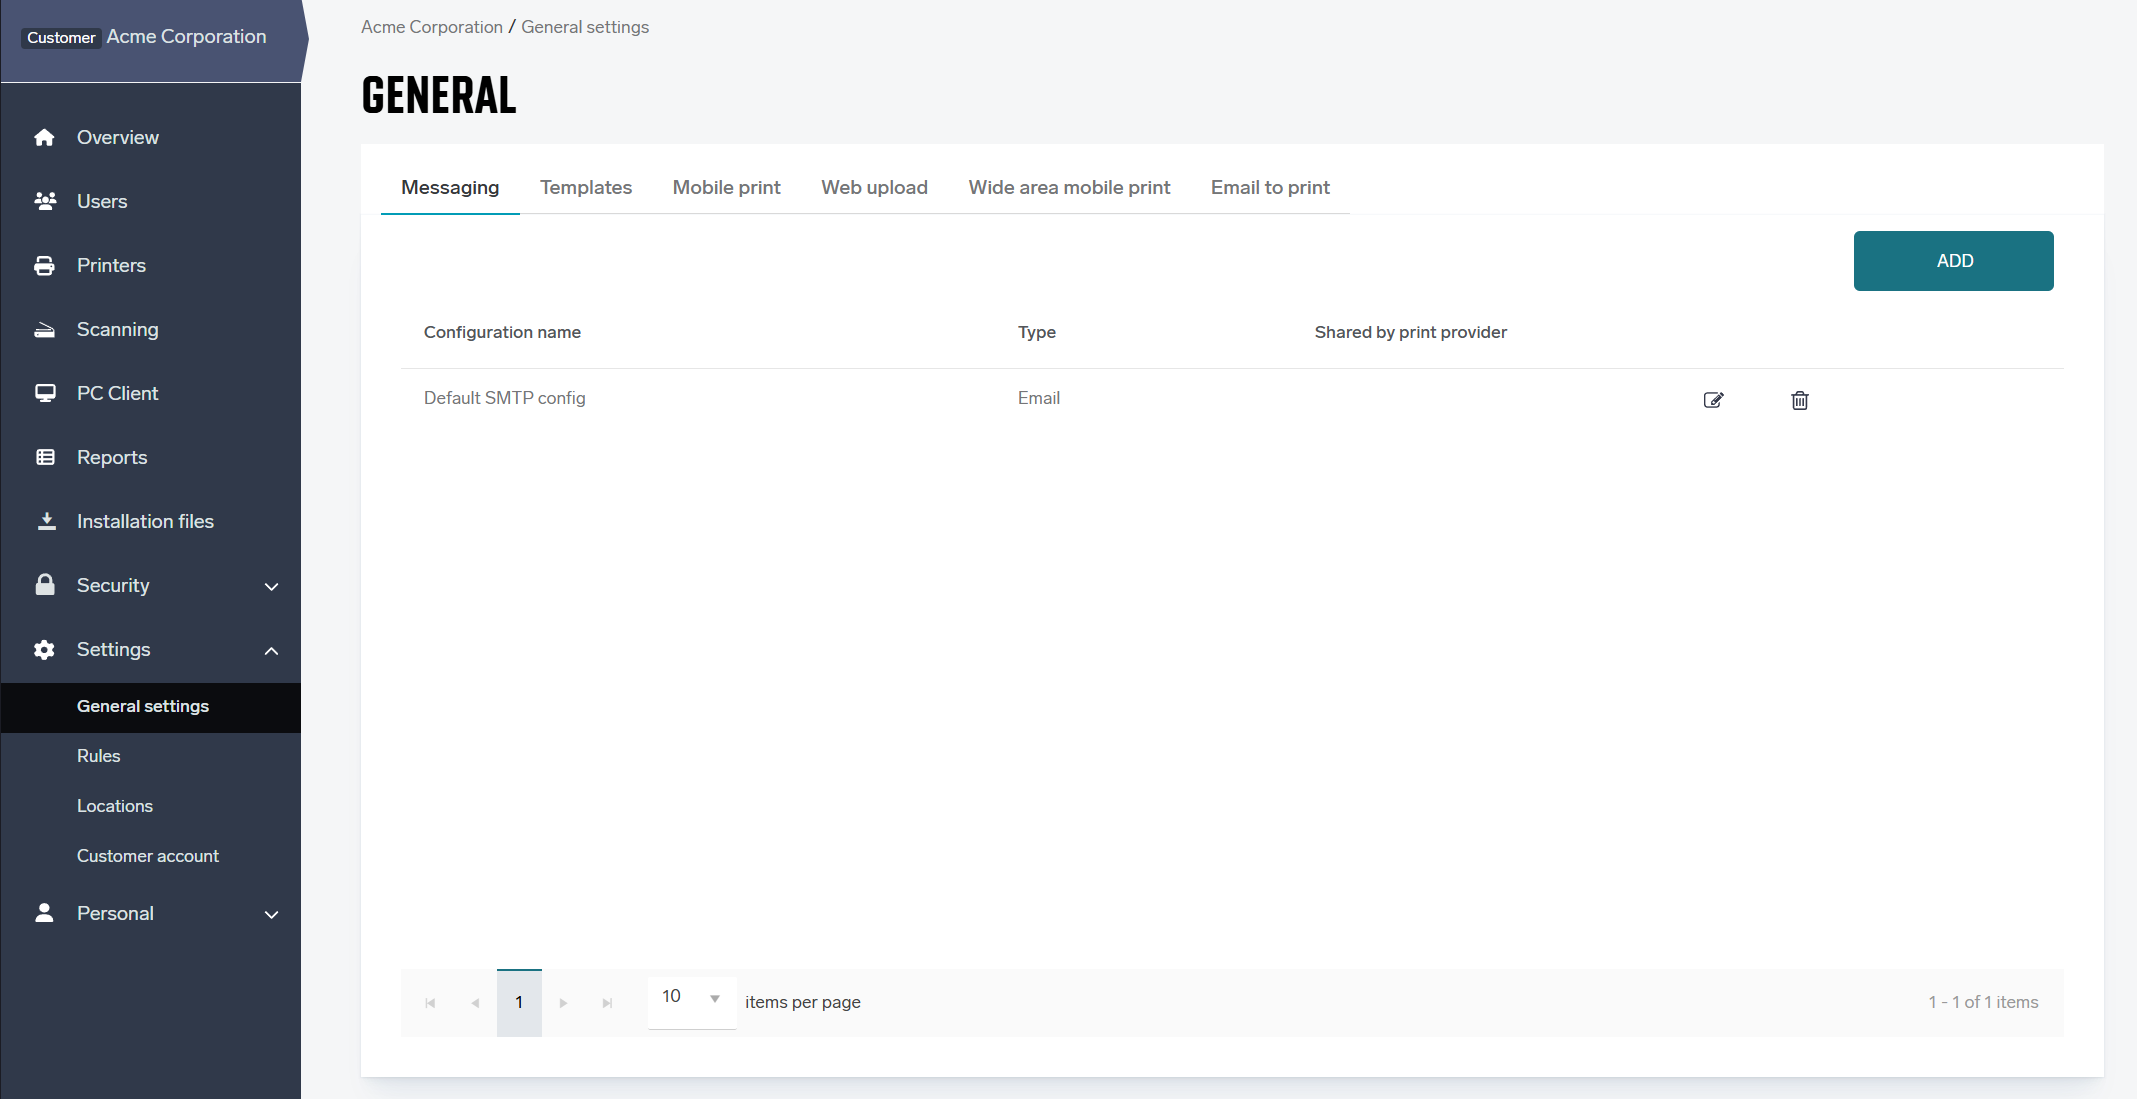Click the Installation files download icon
Image resolution: width=2137 pixels, height=1099 pixels.
point(46,522)
